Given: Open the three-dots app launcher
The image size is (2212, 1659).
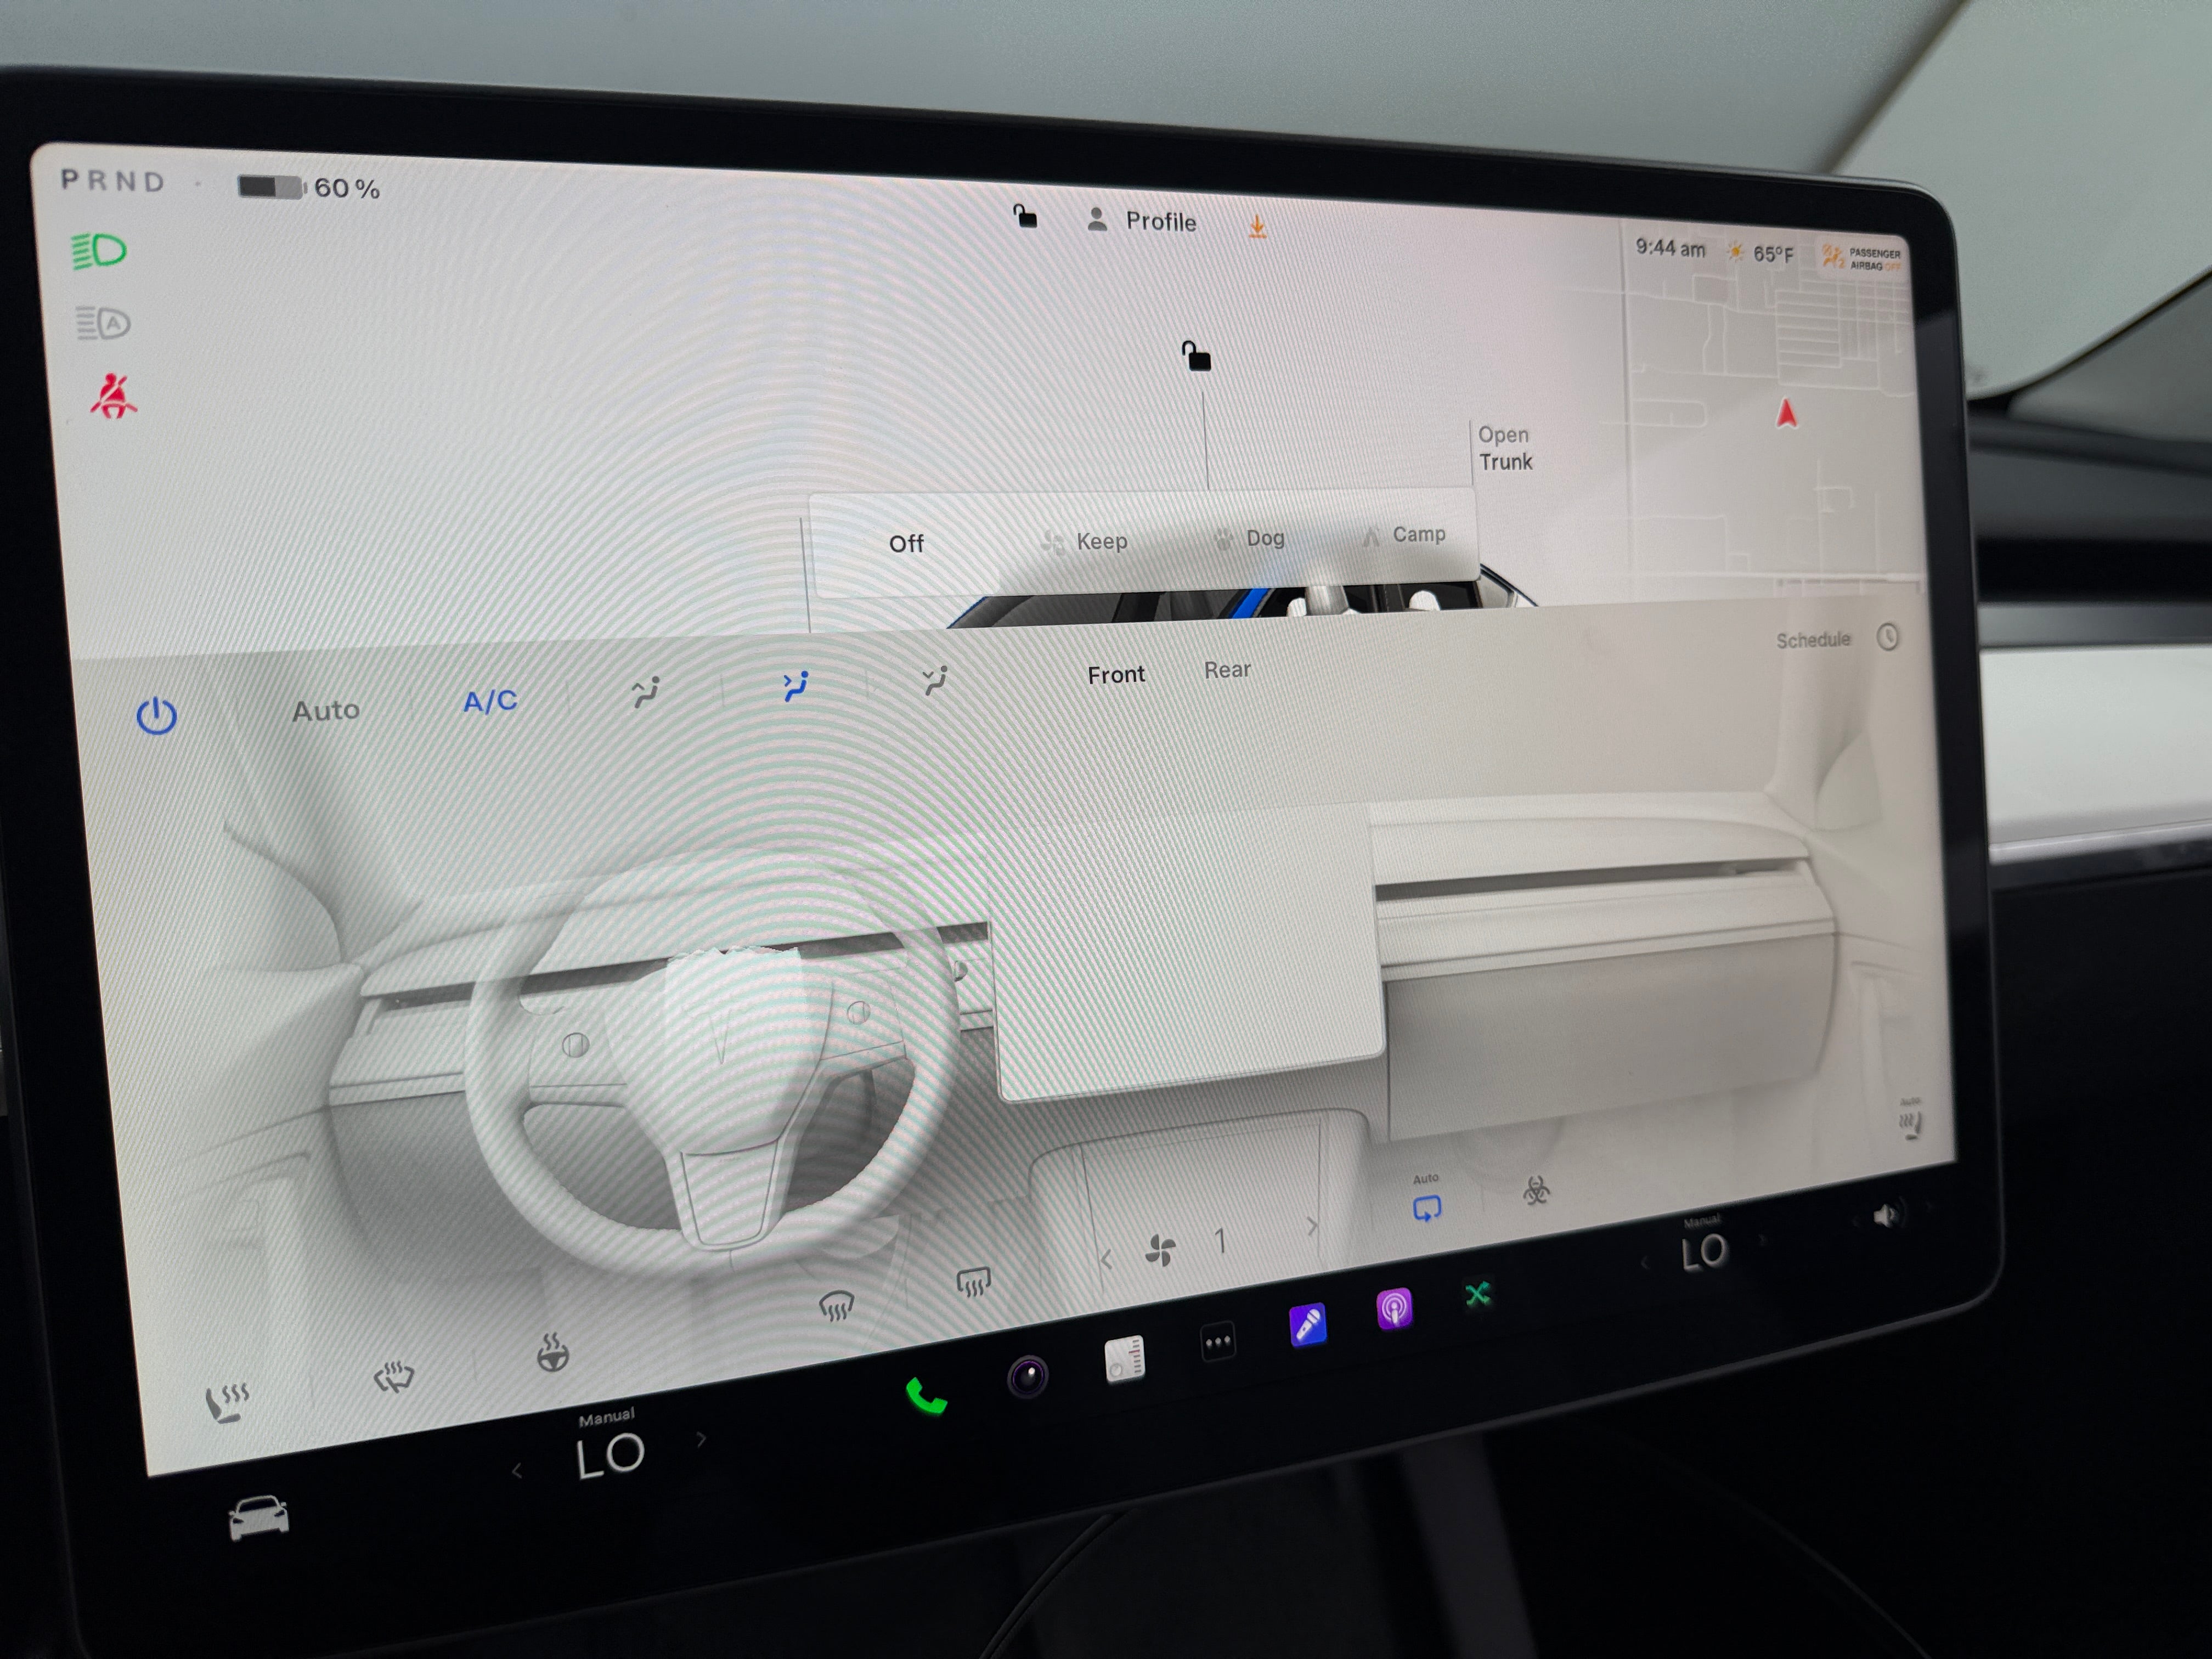Looking at the screenshot, I should tap(1218, 1343).
